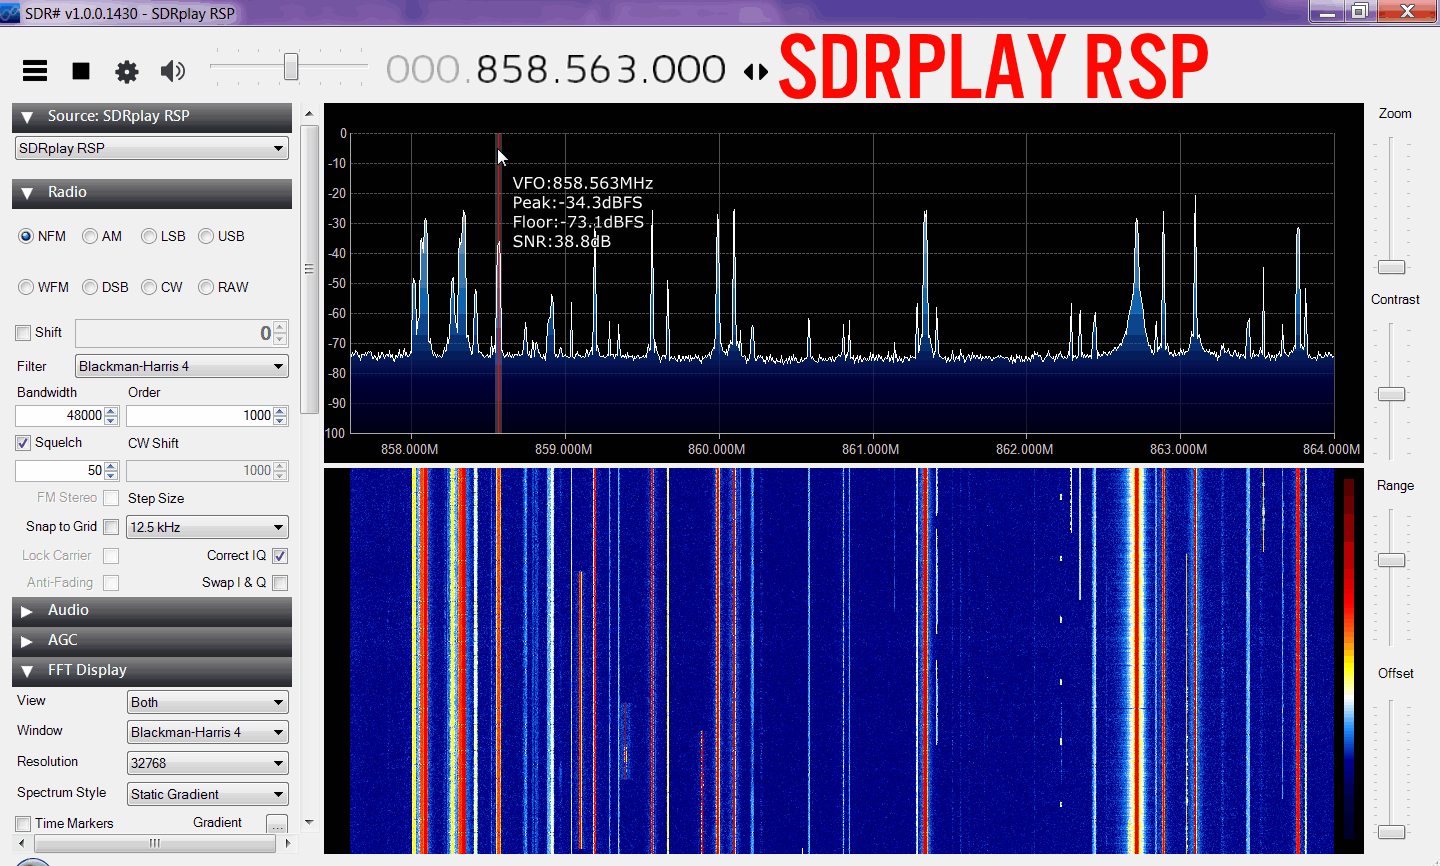Toggle the Squelch checkbox

pyautogui.click(x=24, y=443)
